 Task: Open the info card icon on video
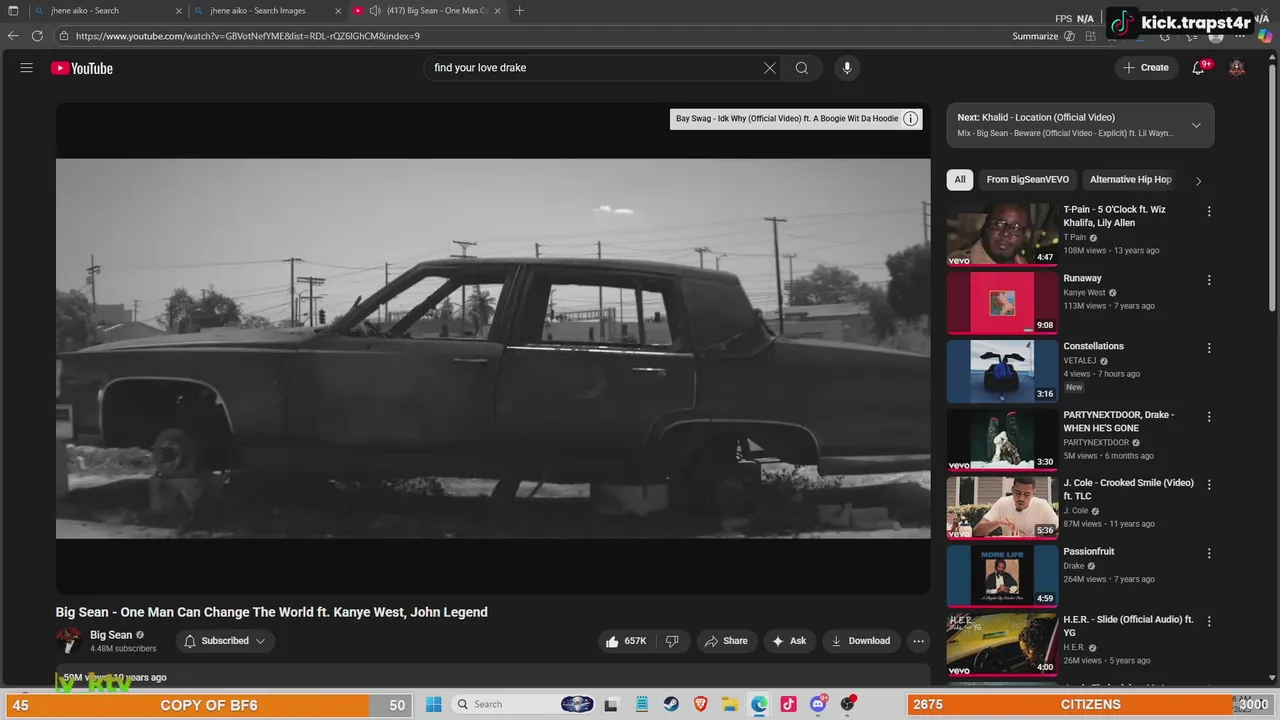coord(911,119)
